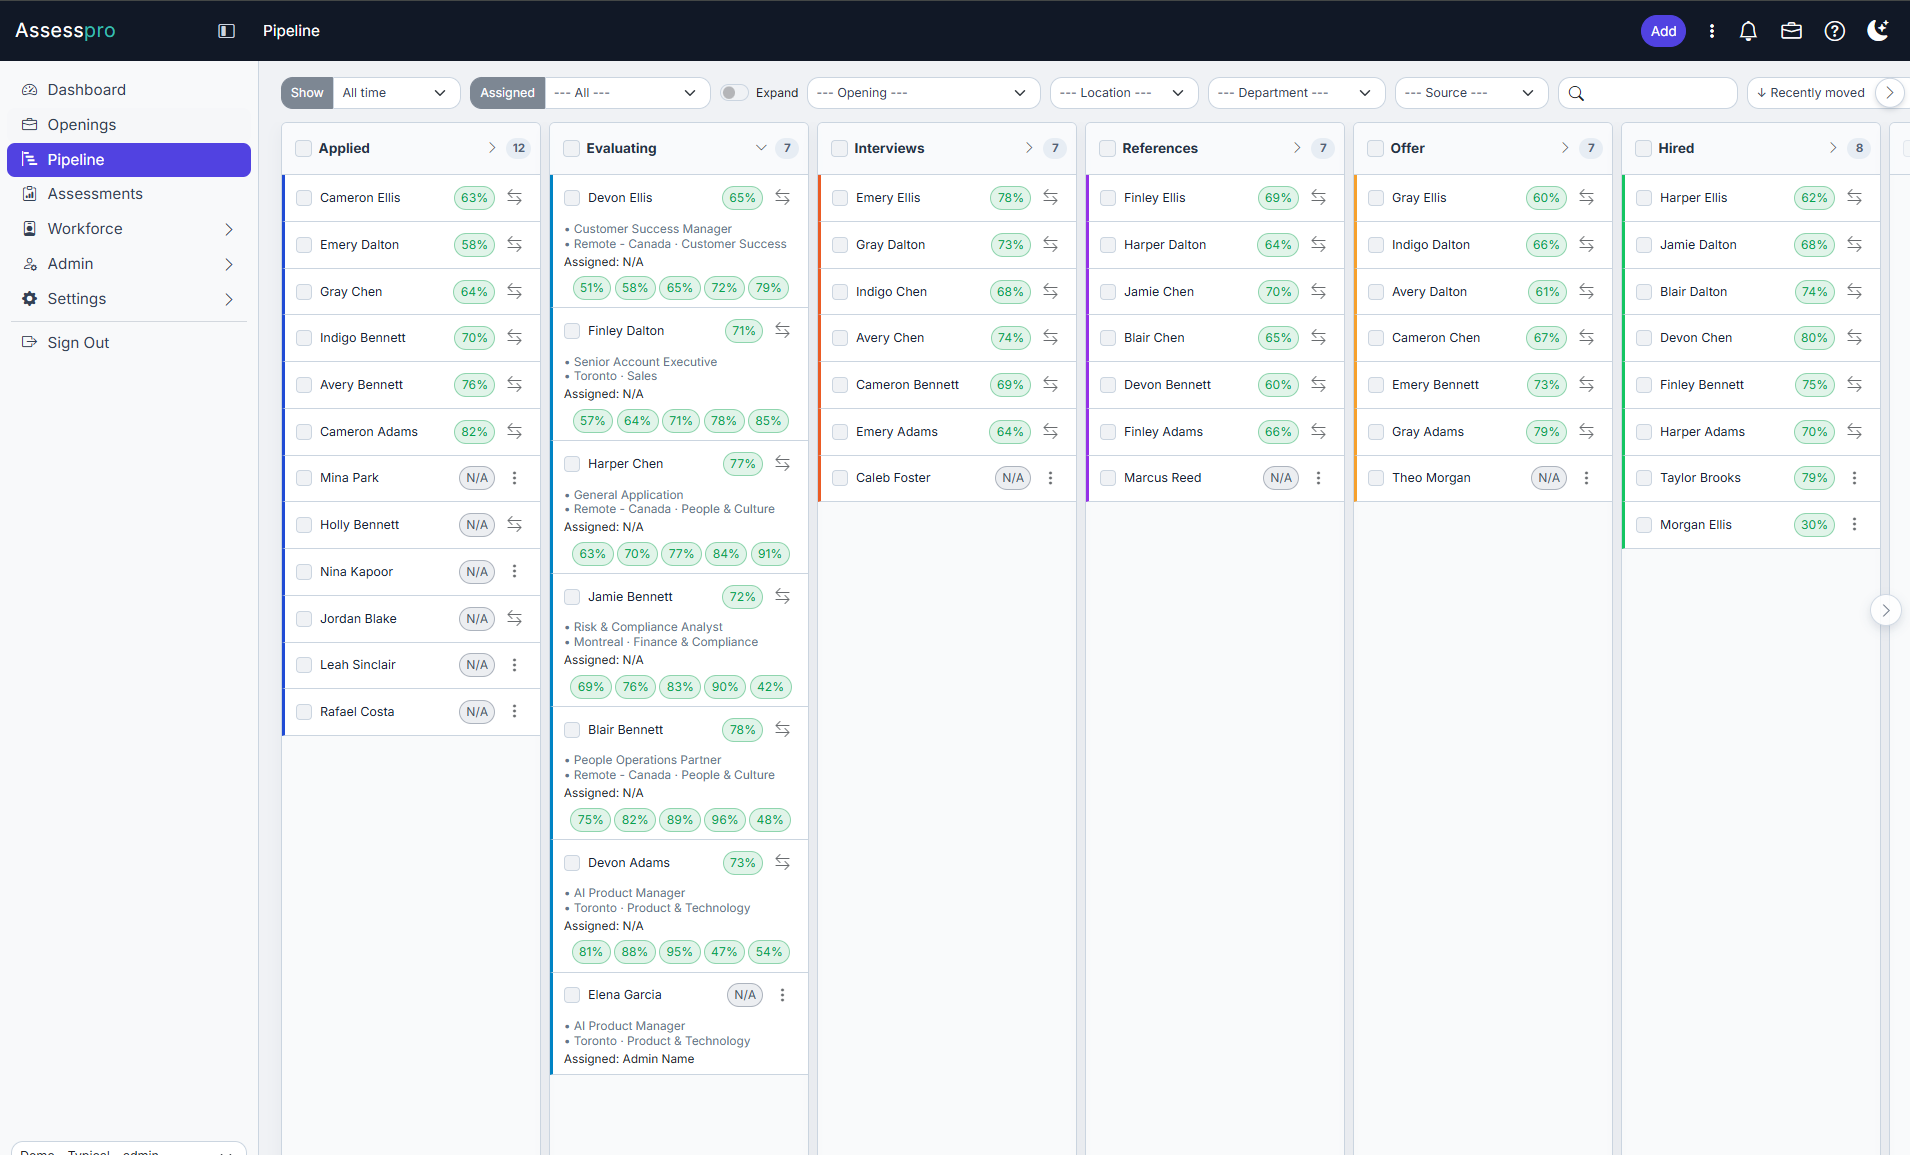Click the 30% score badge for Morgan Ellis
1910x1155 pixels.
[1814, 525]
